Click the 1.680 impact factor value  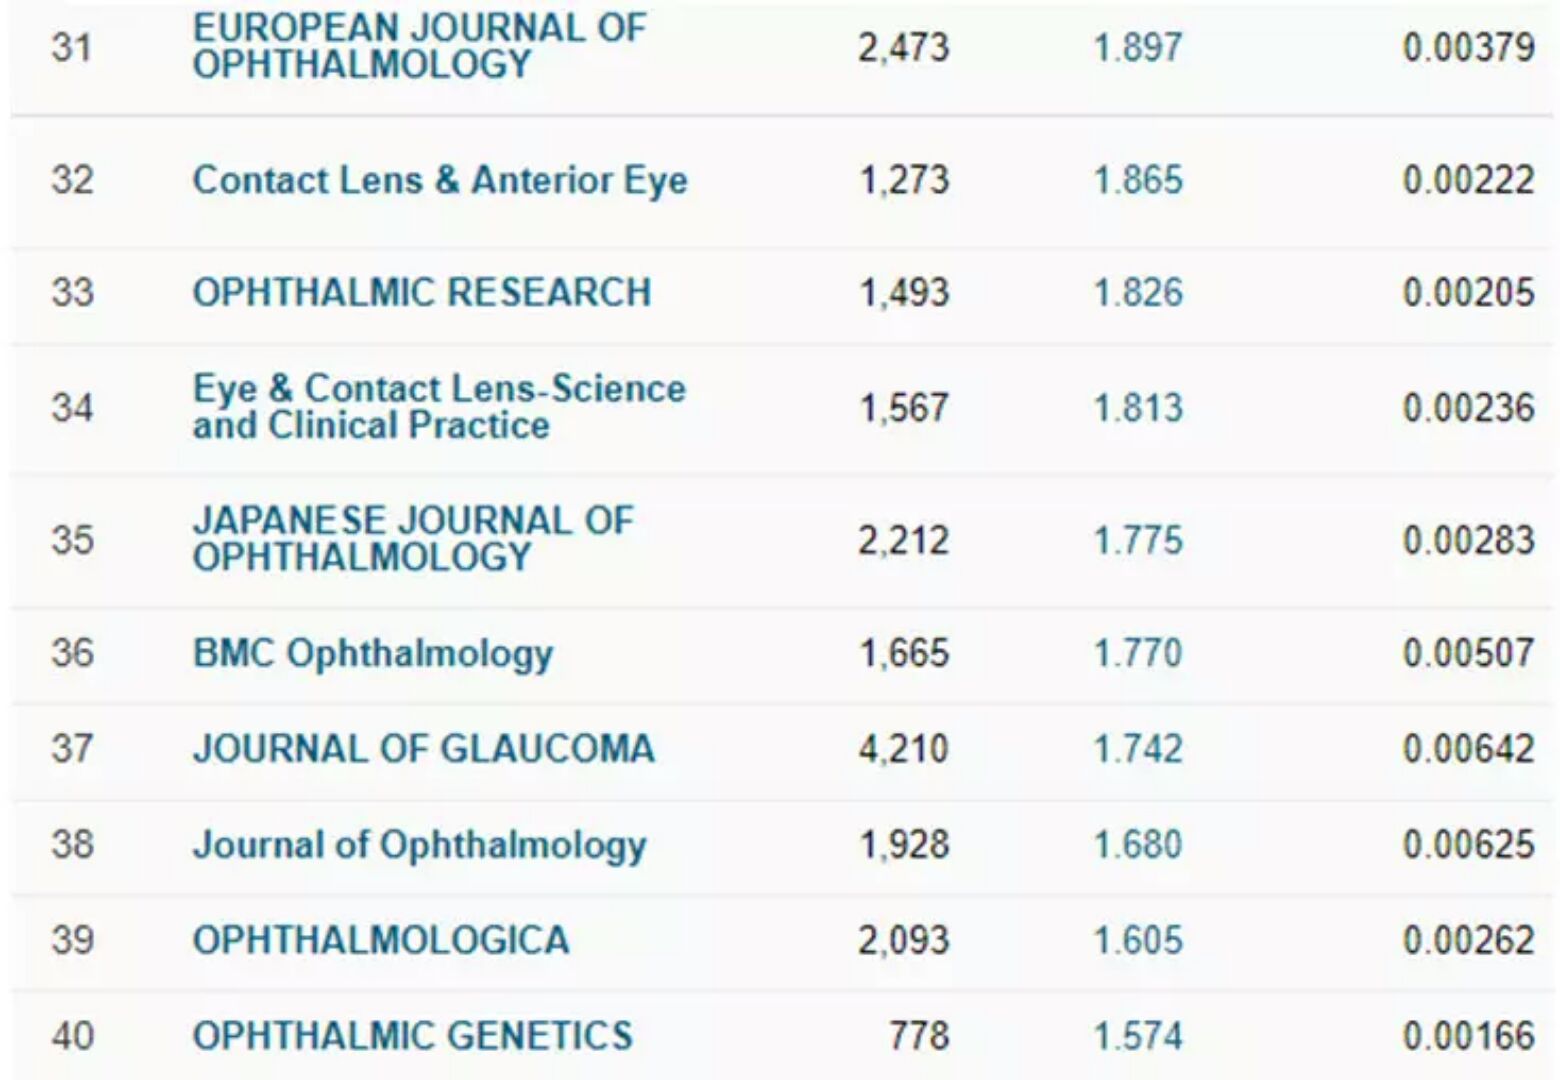[1138, 845]
